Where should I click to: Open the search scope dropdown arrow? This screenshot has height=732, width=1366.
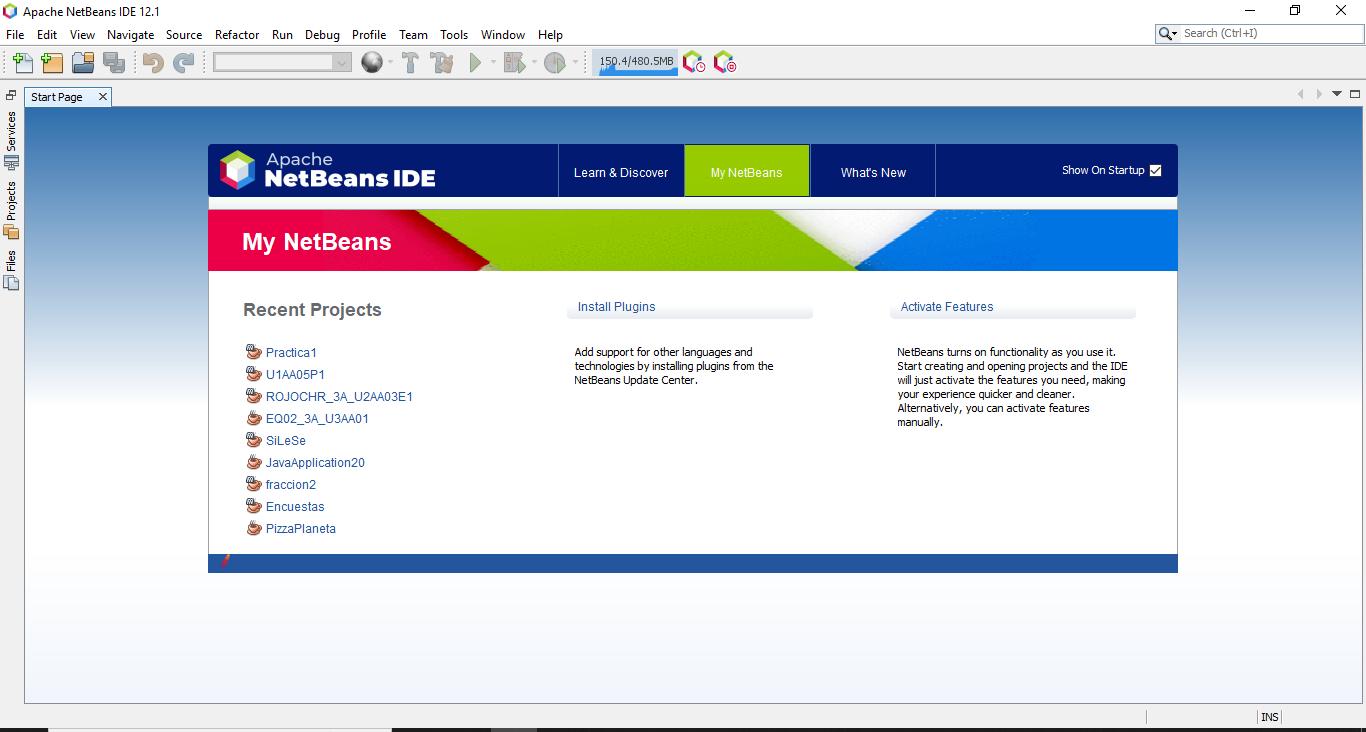pos(1175,33)
